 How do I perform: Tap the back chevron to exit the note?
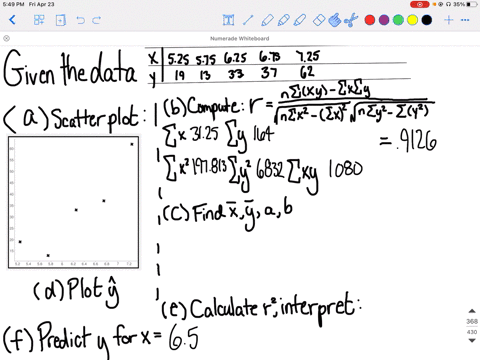coord(12,20)
